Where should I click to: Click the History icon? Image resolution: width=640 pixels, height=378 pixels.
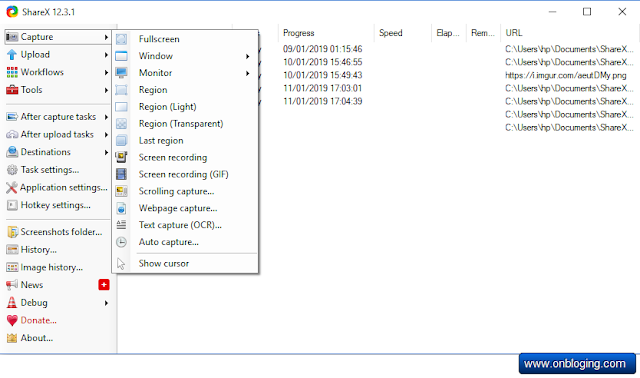[x=12, y=249]
